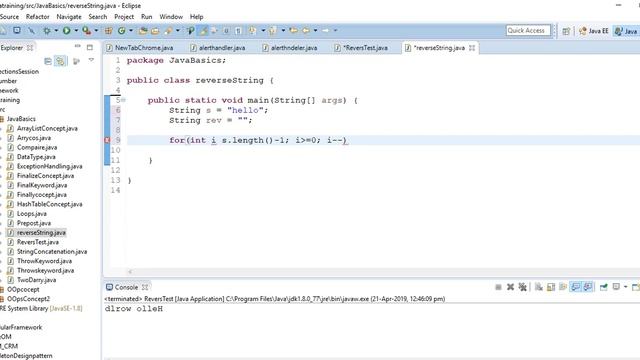Image resolution: width=640 pixels, height=360 pixels.
Task: Open ArrayListConcept.java in Package Explorer
Action: (47, 128)
